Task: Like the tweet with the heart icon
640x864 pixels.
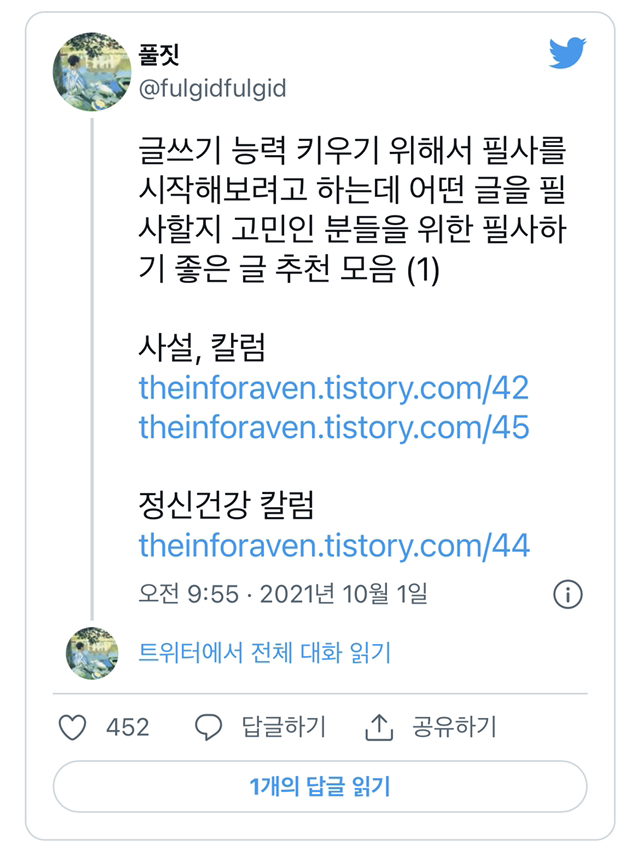Action: [x=73, y=727]
